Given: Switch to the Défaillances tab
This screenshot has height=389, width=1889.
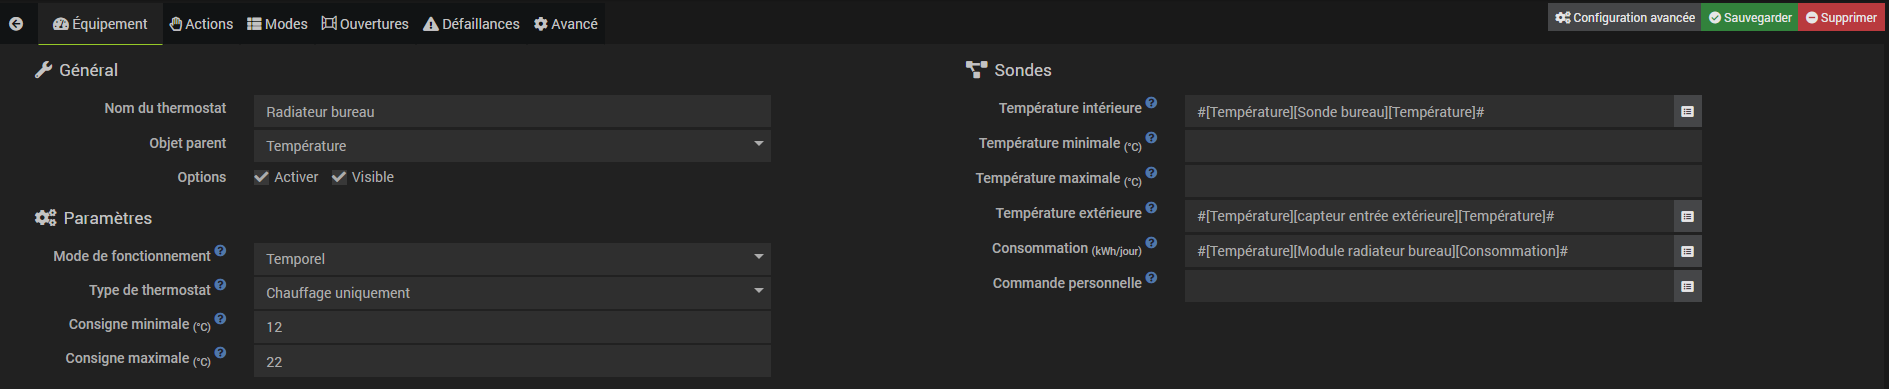Looking at the screenshot, I should coord(471,24).
